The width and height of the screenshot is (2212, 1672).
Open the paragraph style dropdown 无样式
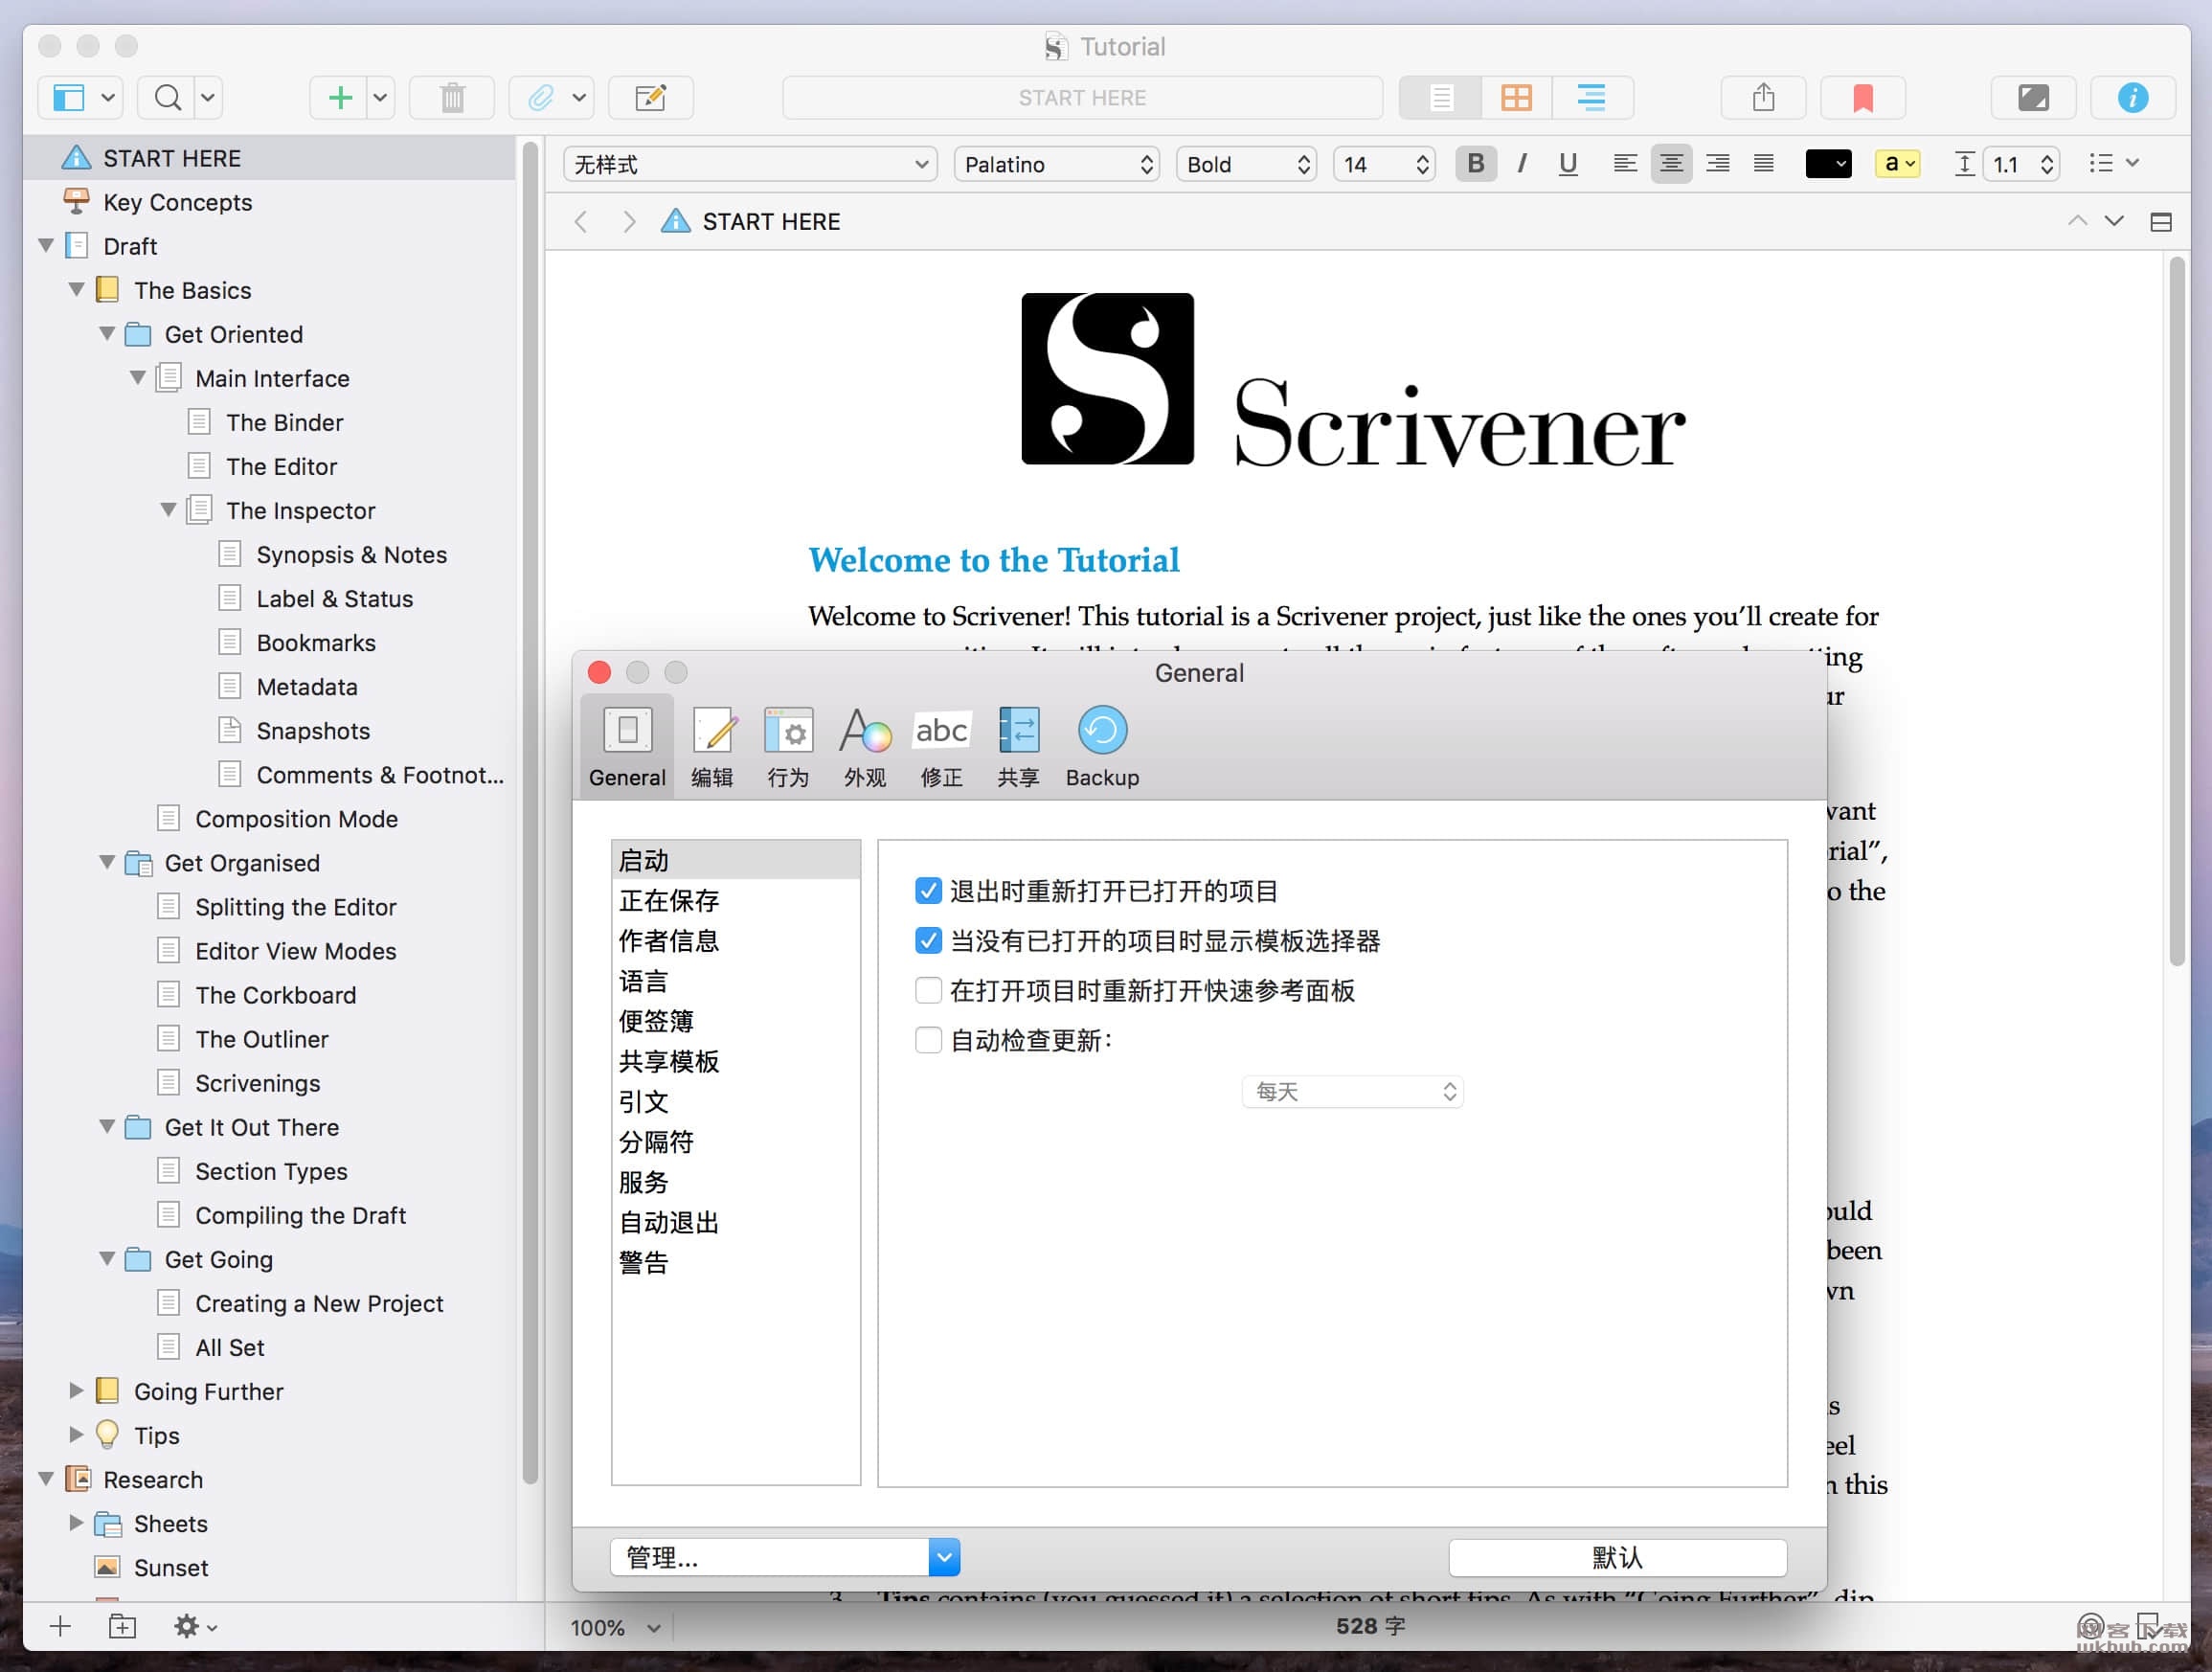tap(750, 164)
